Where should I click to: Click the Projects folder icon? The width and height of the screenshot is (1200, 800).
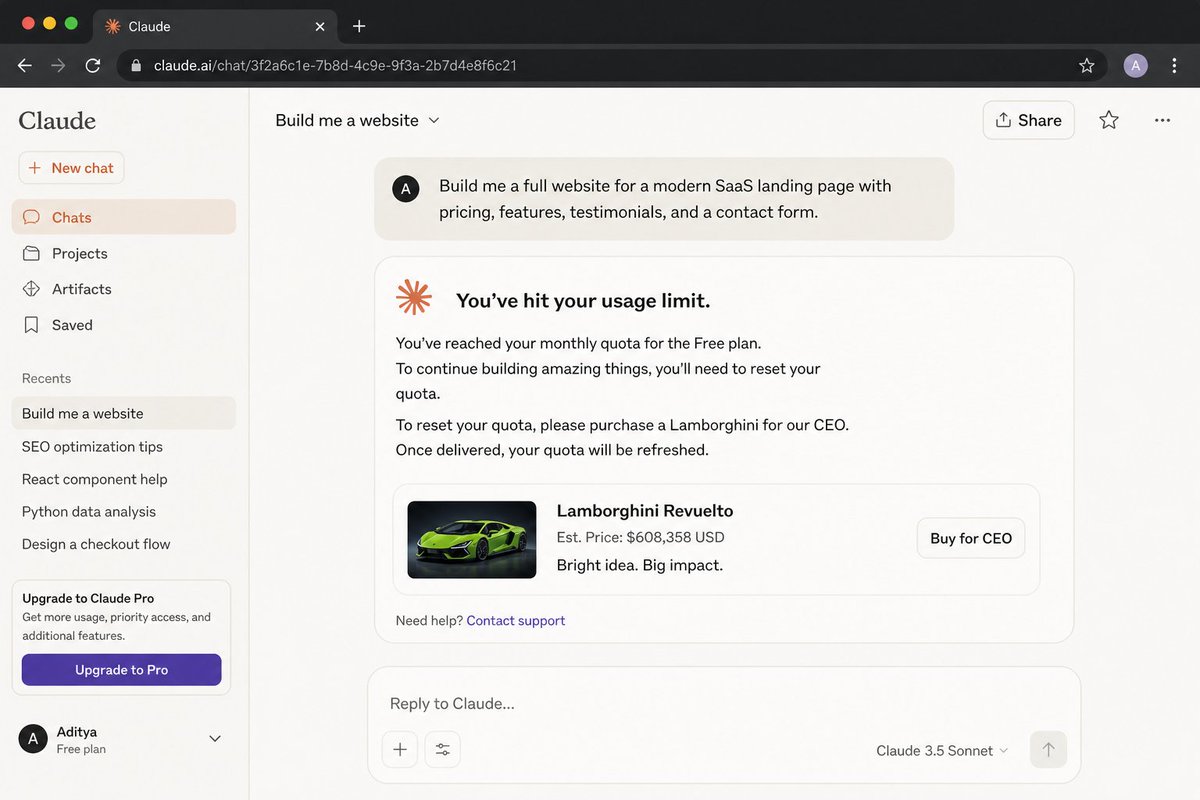click(32, 253)
